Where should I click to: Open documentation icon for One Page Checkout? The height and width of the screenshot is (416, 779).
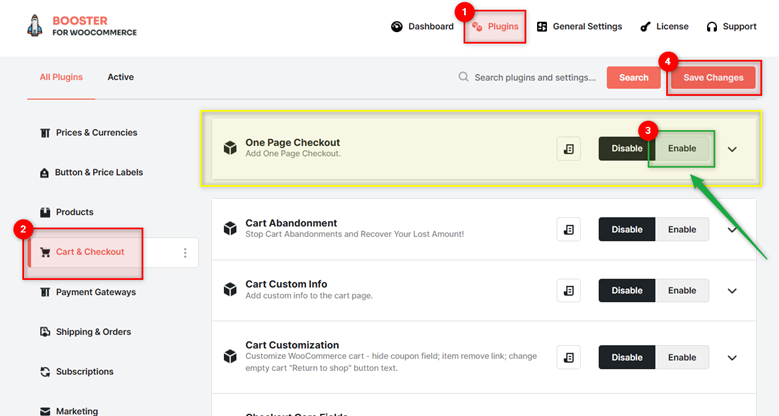[x=569, y=149]
